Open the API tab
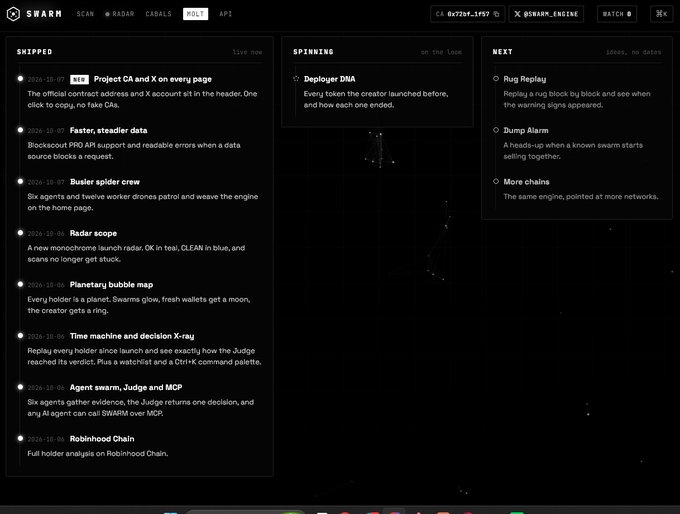The width and height of the screenshot is (680, 514). click(226, 14)
